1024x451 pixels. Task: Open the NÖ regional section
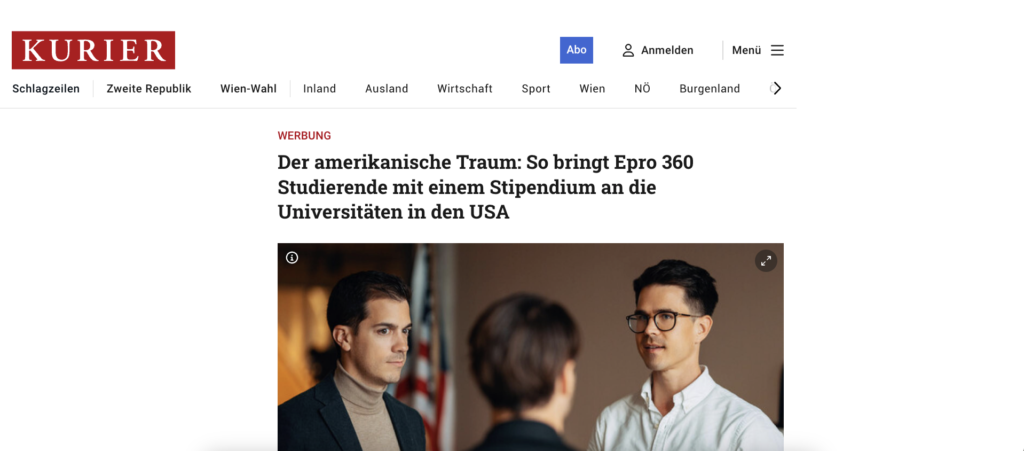(642, 89)
